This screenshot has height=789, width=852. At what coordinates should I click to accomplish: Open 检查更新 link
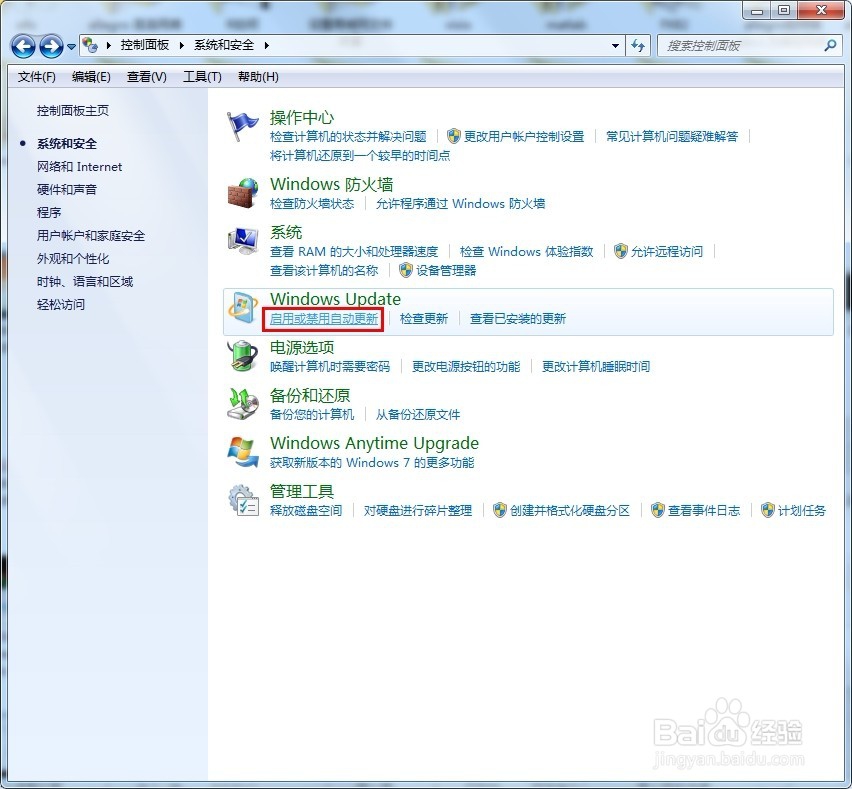(424, 319)
